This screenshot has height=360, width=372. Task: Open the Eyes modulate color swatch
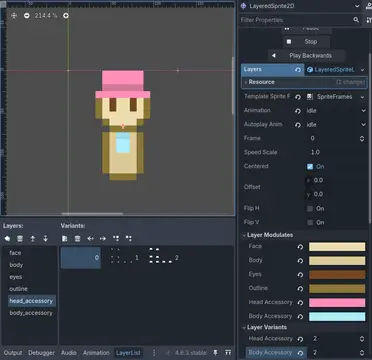(x=337, y=275)
